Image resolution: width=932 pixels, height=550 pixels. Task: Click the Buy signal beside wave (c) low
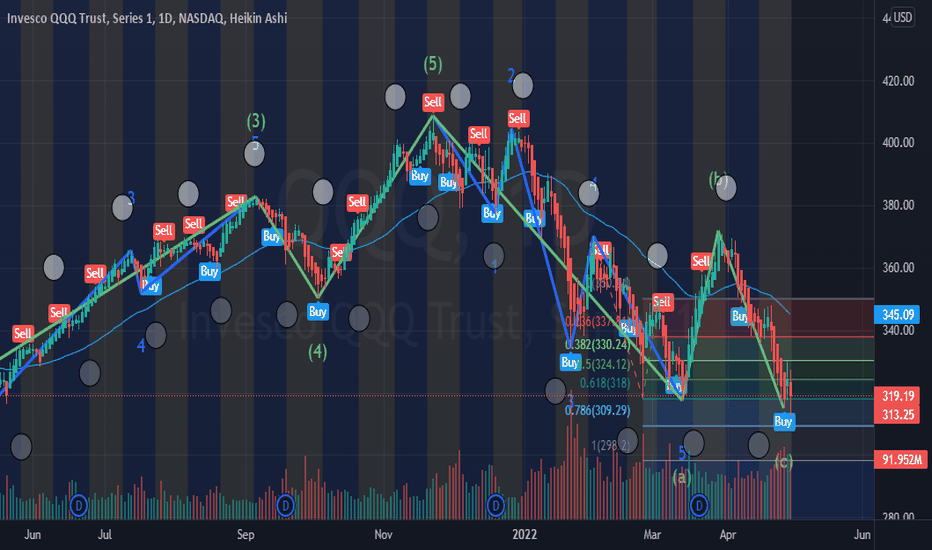tap(783, 422)
